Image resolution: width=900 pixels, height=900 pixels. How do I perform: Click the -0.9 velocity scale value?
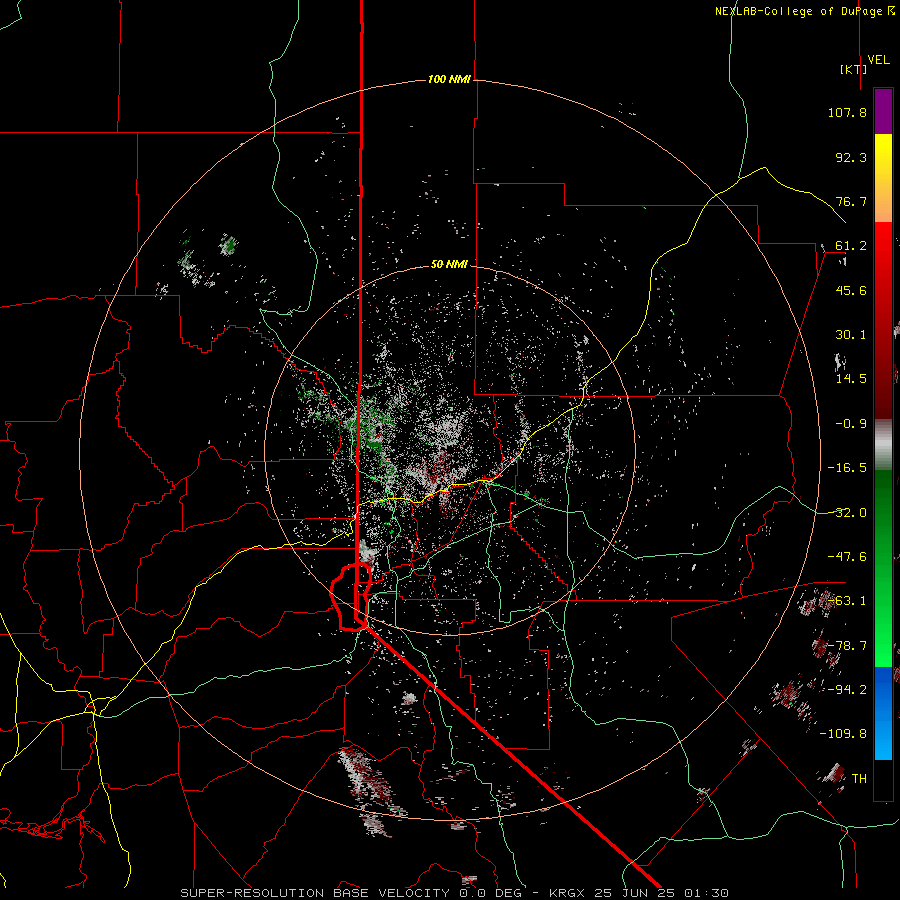(x=851, y=424)
